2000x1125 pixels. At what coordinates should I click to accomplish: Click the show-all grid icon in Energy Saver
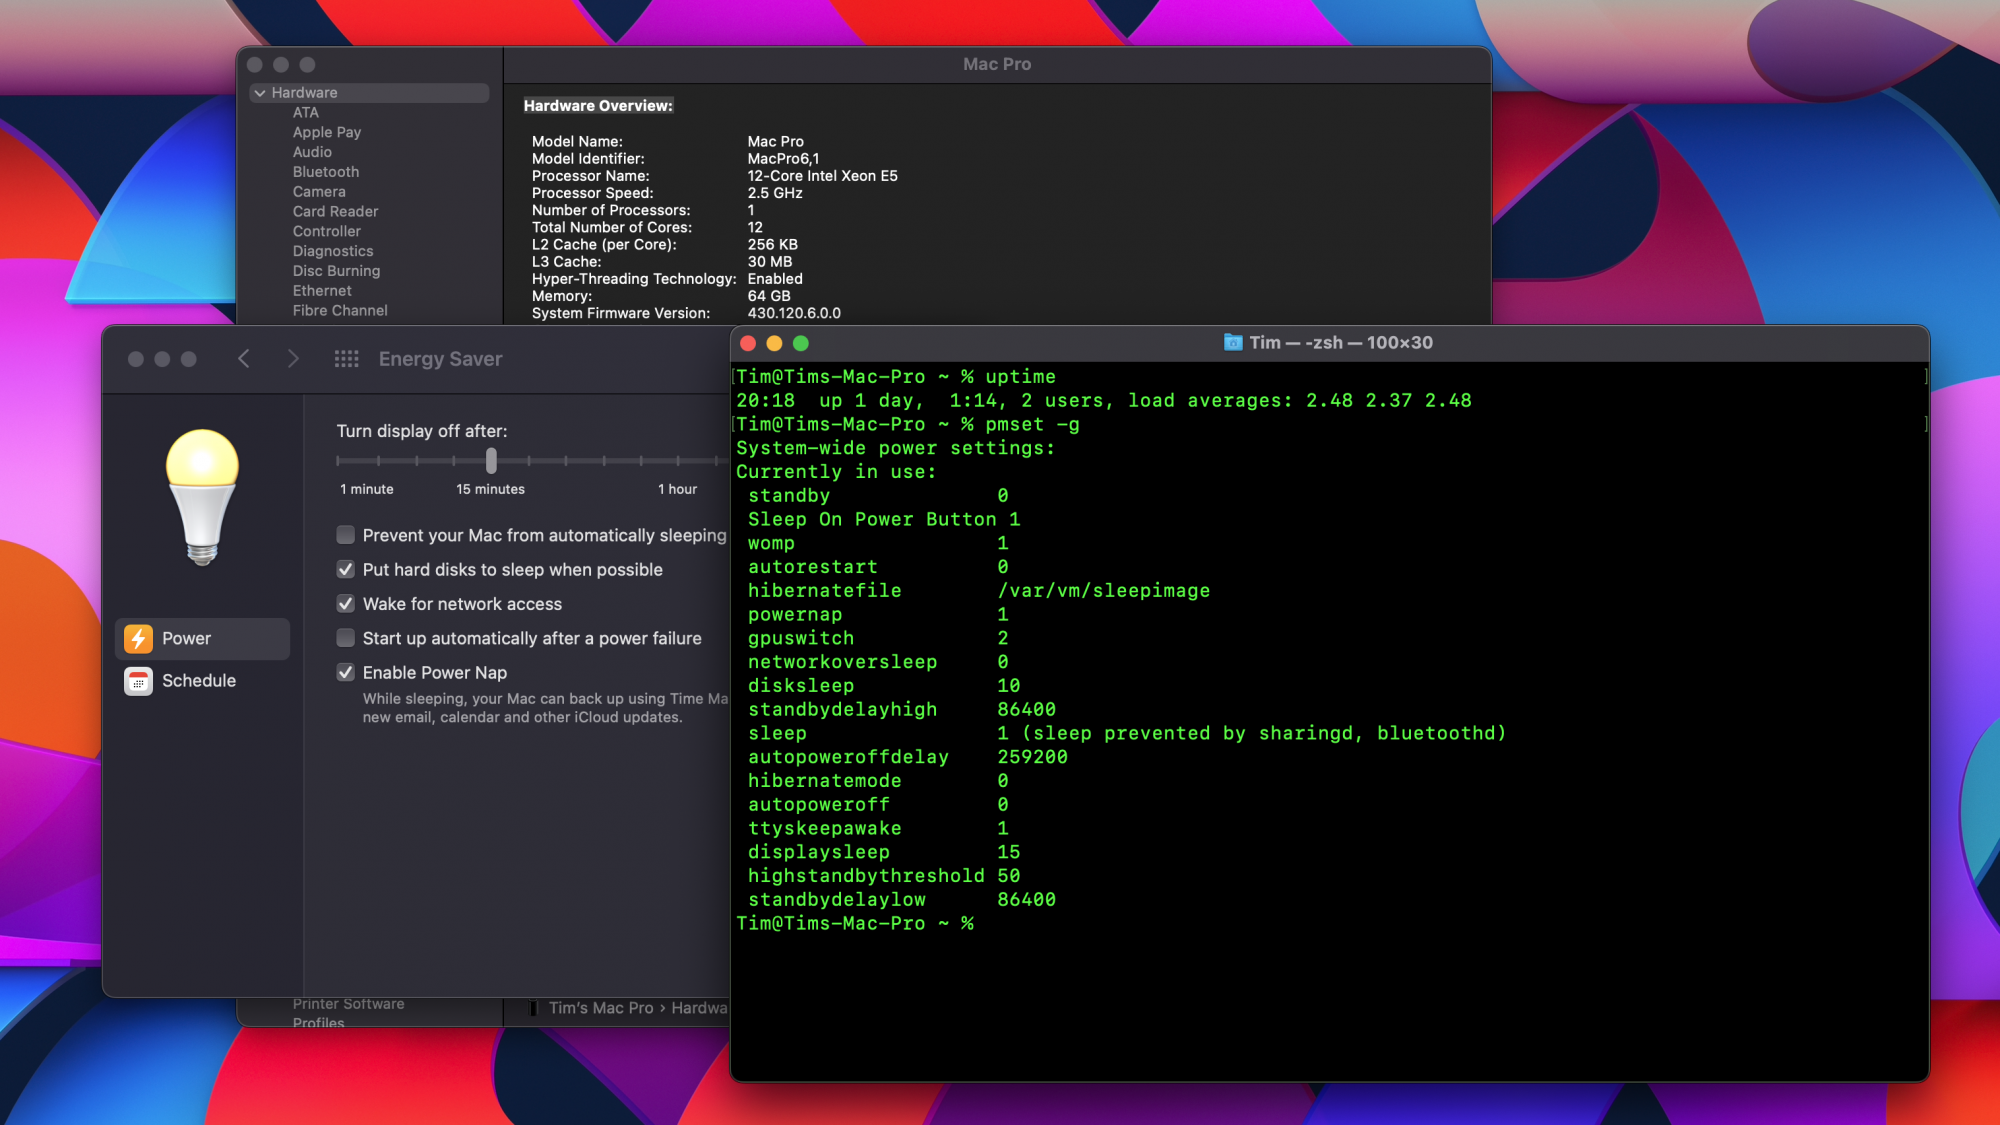[x=346, y=359]
